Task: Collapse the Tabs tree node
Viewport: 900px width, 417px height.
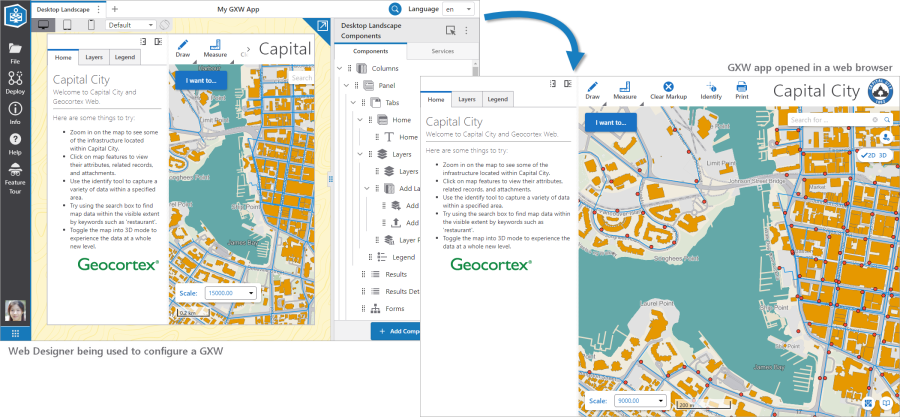Action: click(x=353, y=103)
